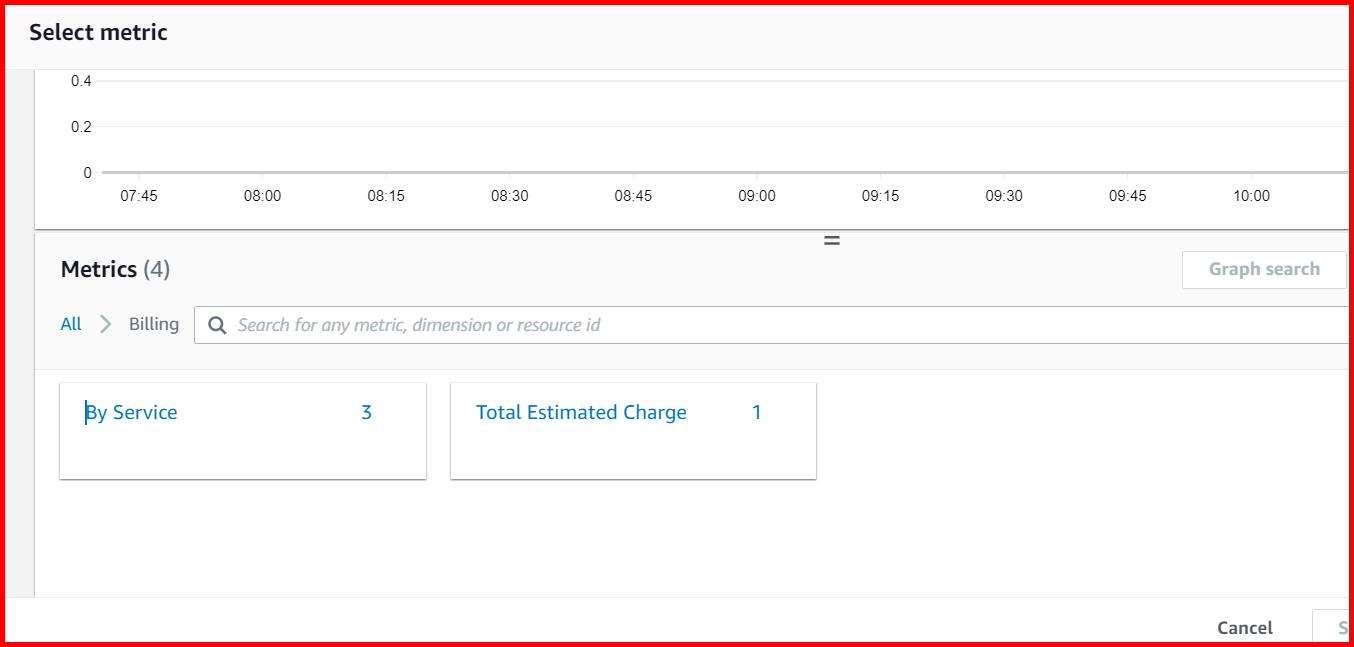Click the All breadcrumb link
Image resolution: width=1354 pixels, height=647 pixels.
click(x=70, y=323)
